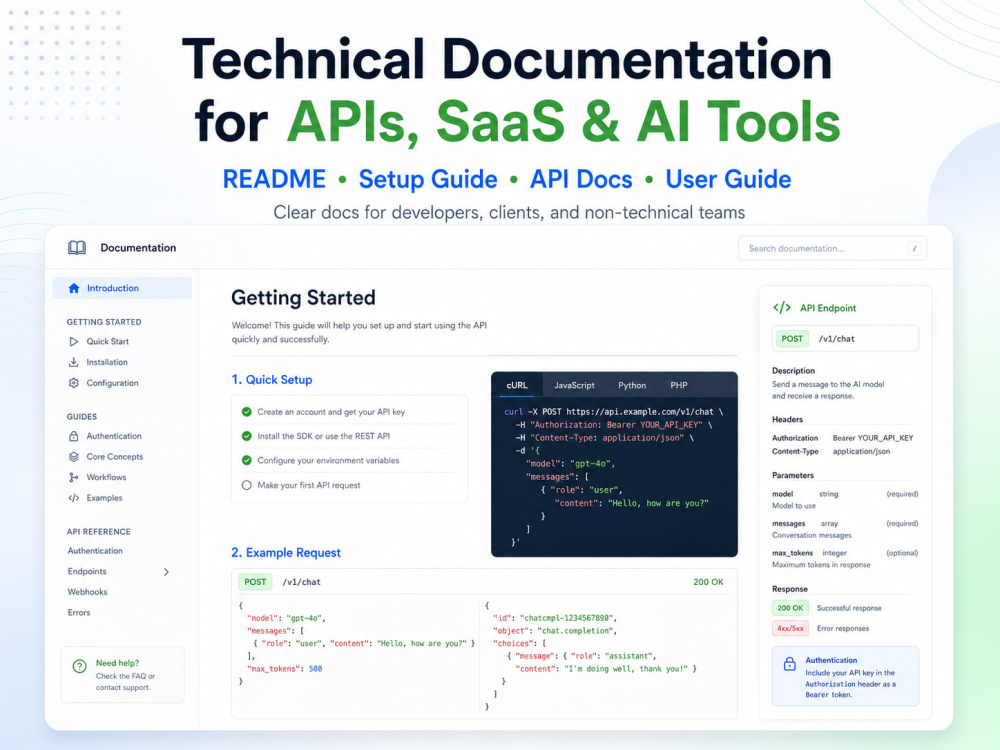Click the lock icon in Authentication note

790,663
